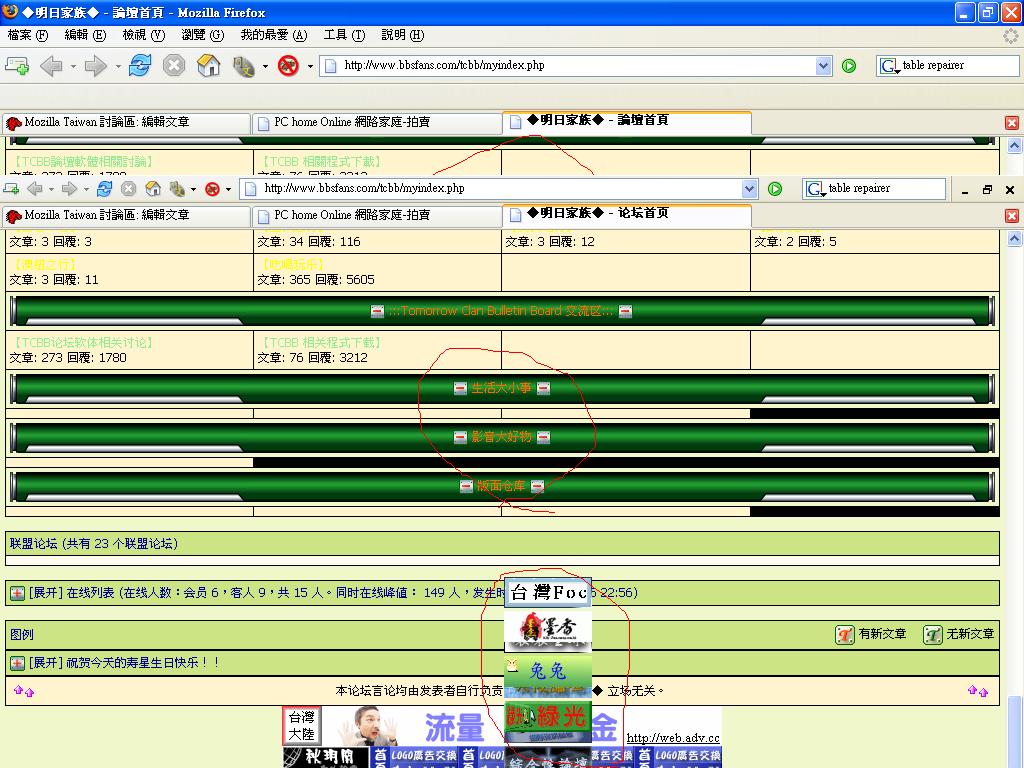Collapse the 生活大小事 category with left minus icon

pyautogui.click(x=460, y=388)
